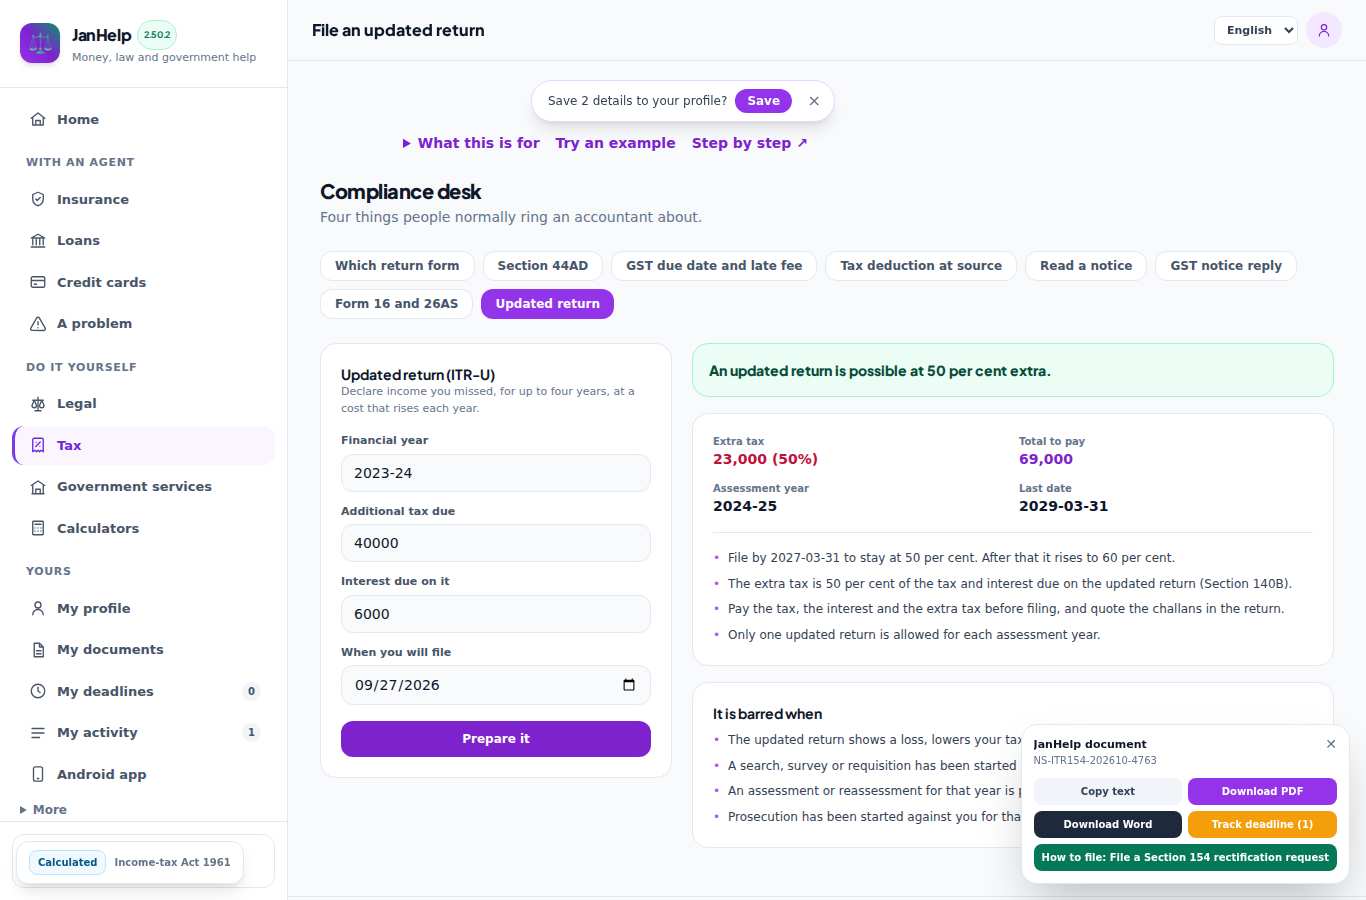The height and width of the screenshot is (900, 1366).
Task: Click the My profile person icon
Action: click(x=38, y=608)
